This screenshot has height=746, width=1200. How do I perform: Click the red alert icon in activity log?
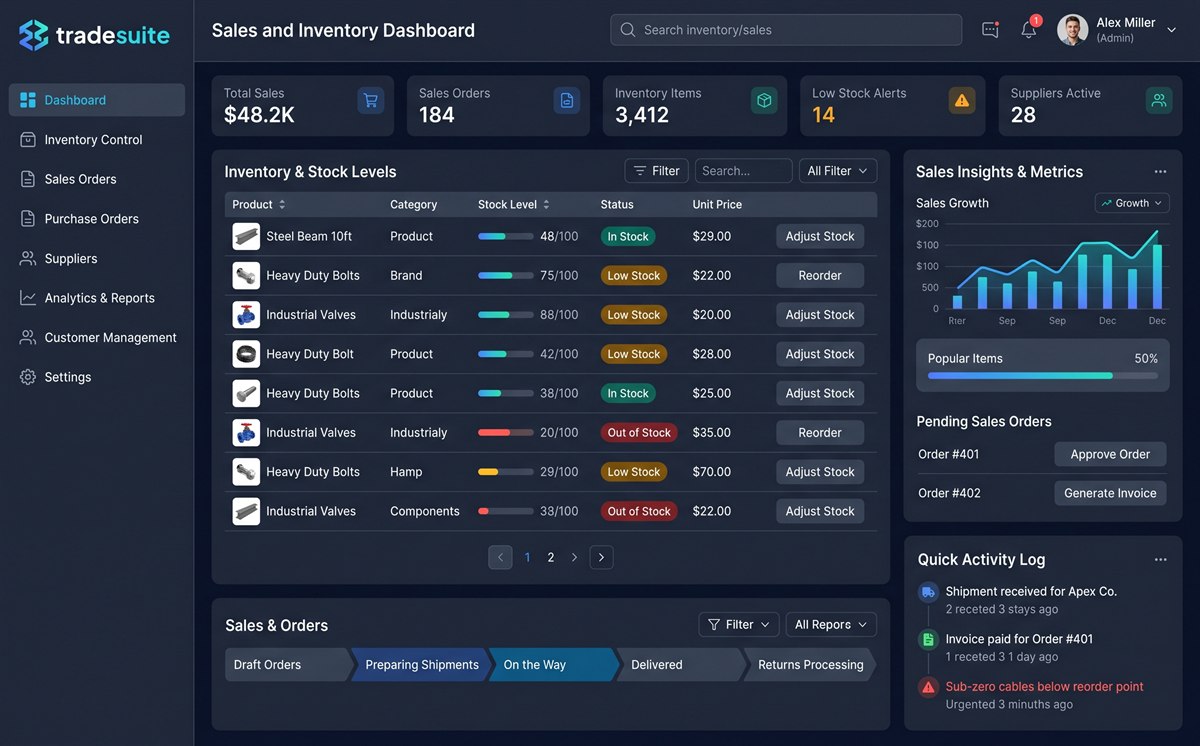coord(928,687)
